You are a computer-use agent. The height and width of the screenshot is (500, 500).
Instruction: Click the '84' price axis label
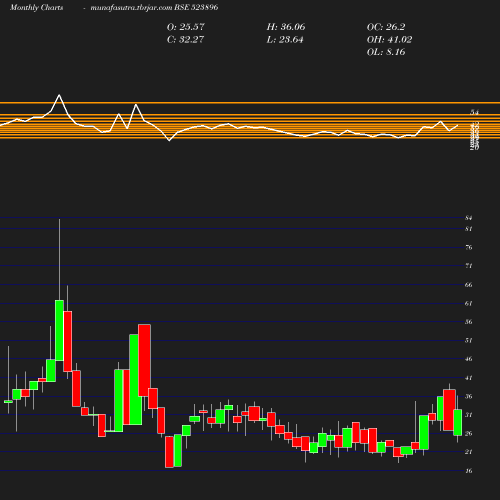469,218
